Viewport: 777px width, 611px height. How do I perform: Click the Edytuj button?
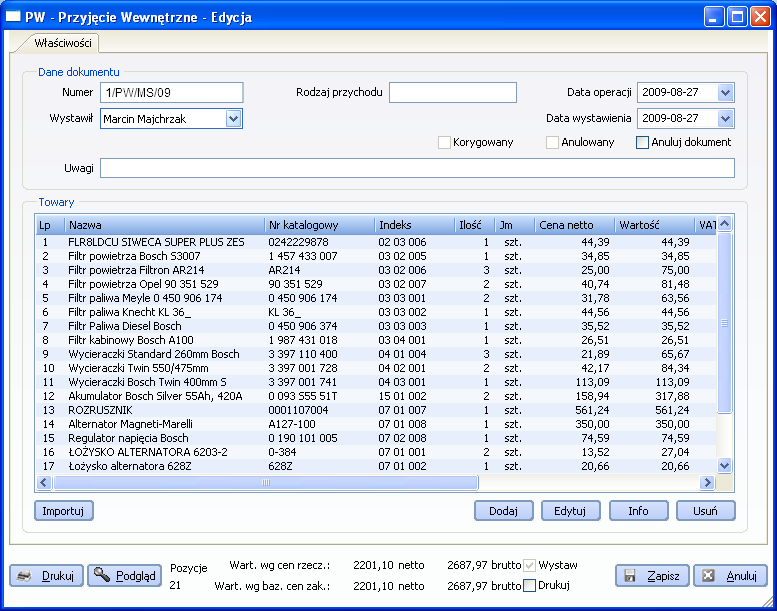pyautogui.click(x=570, y=511)
